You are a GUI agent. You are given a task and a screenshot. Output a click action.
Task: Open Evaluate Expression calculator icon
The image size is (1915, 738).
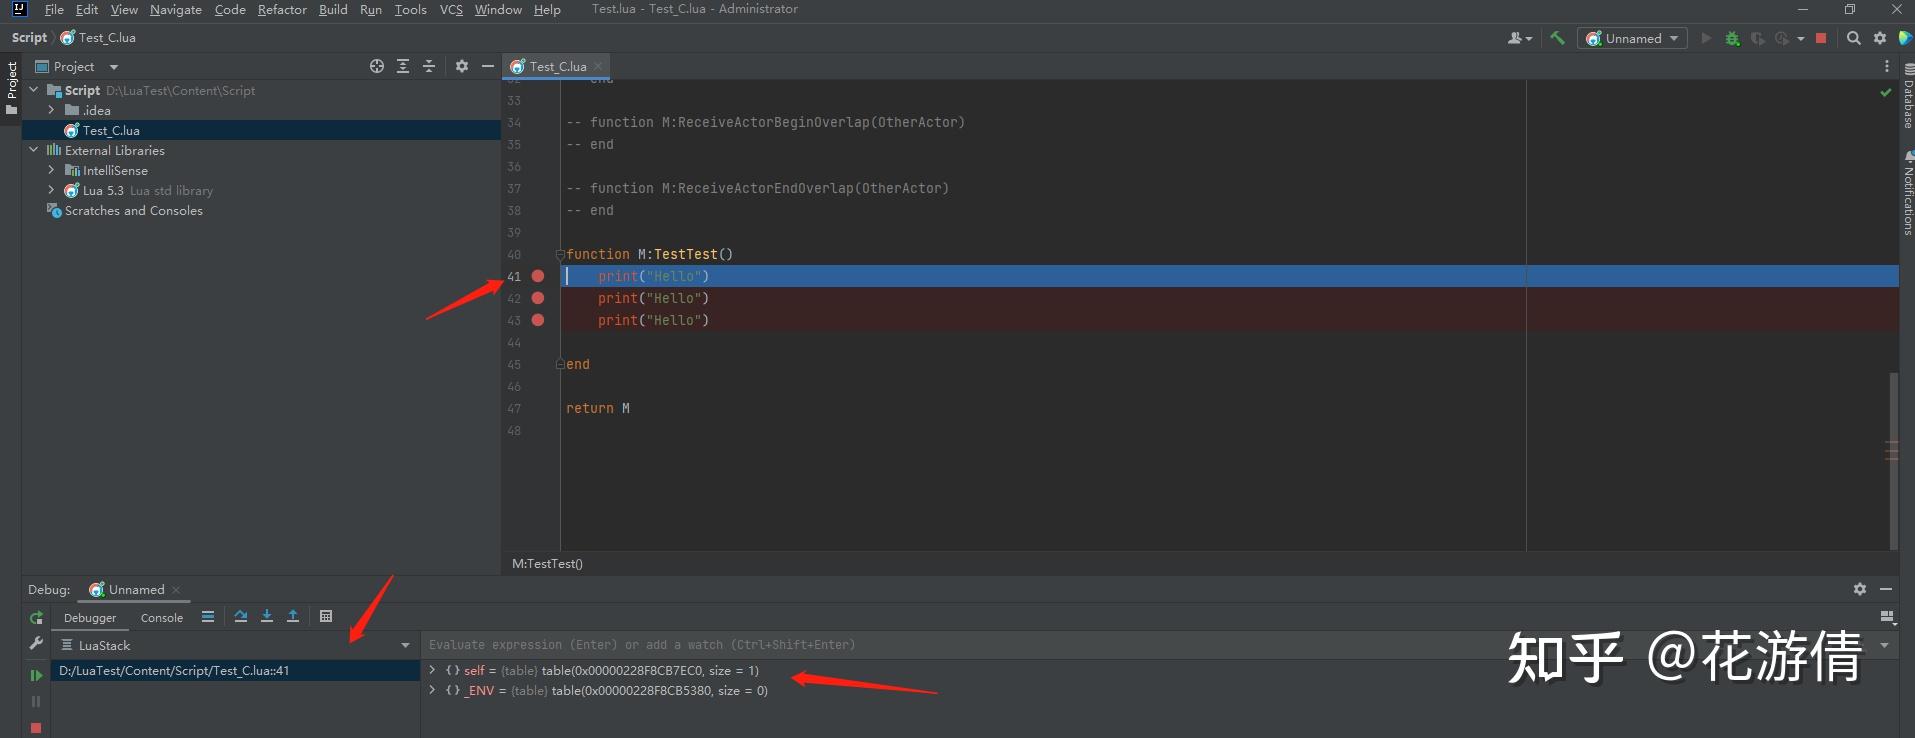326,616
